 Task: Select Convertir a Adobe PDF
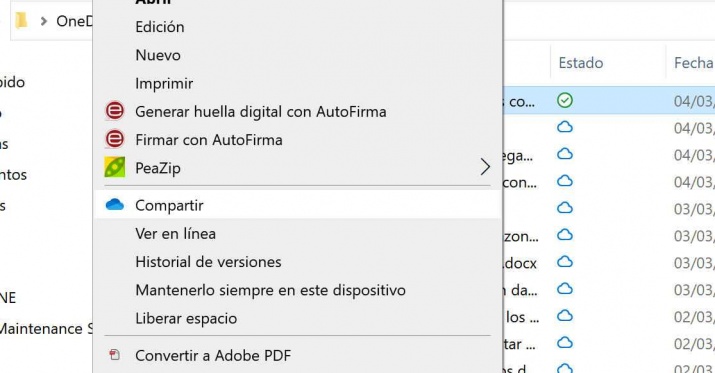tap(213, 356)
